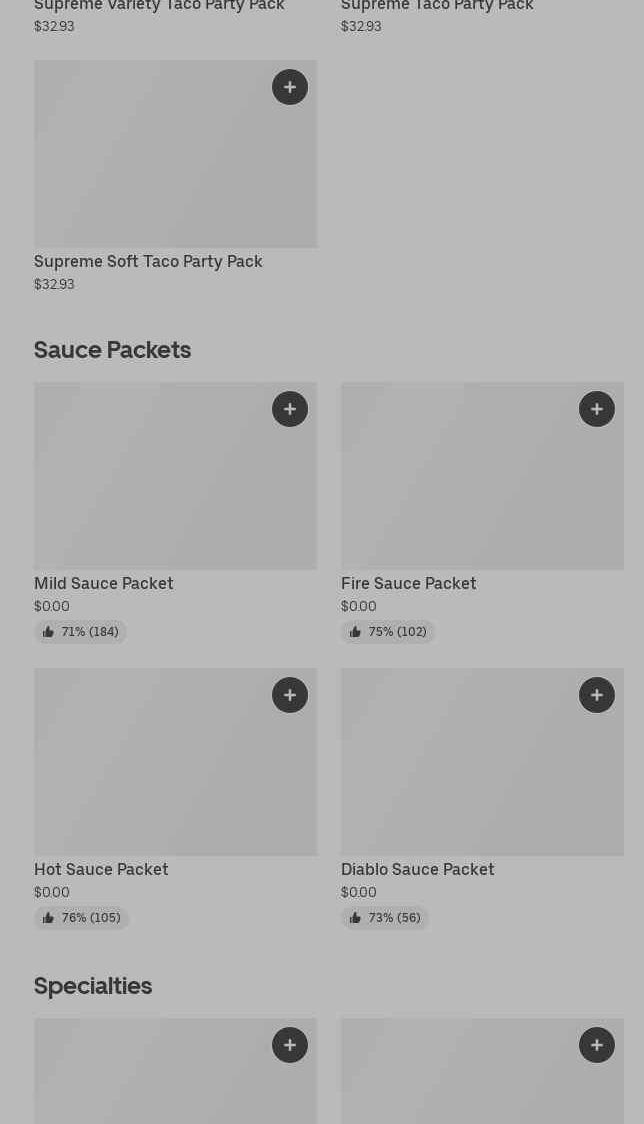The height and width of the screenshot is (1124, 644).
Task: Add Supreme Soft Taco Party Pack to cart
Action: pyautogui.click(x=290, y=87)
